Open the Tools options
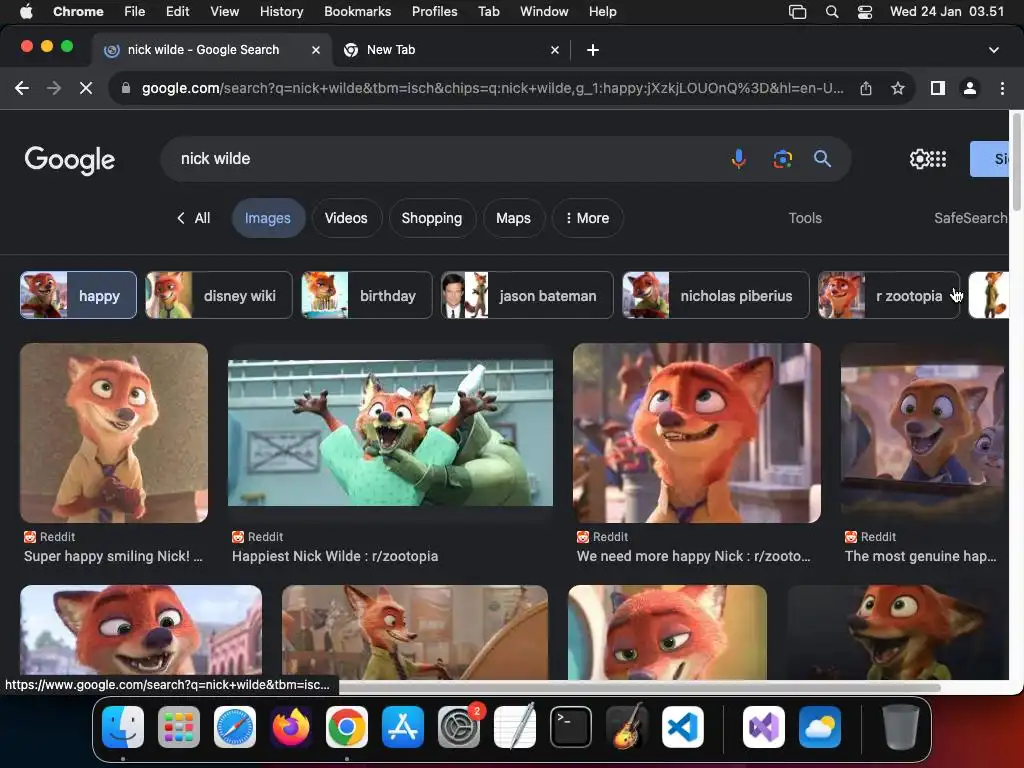The image size is (1024, 768). (x=805, y=218)
